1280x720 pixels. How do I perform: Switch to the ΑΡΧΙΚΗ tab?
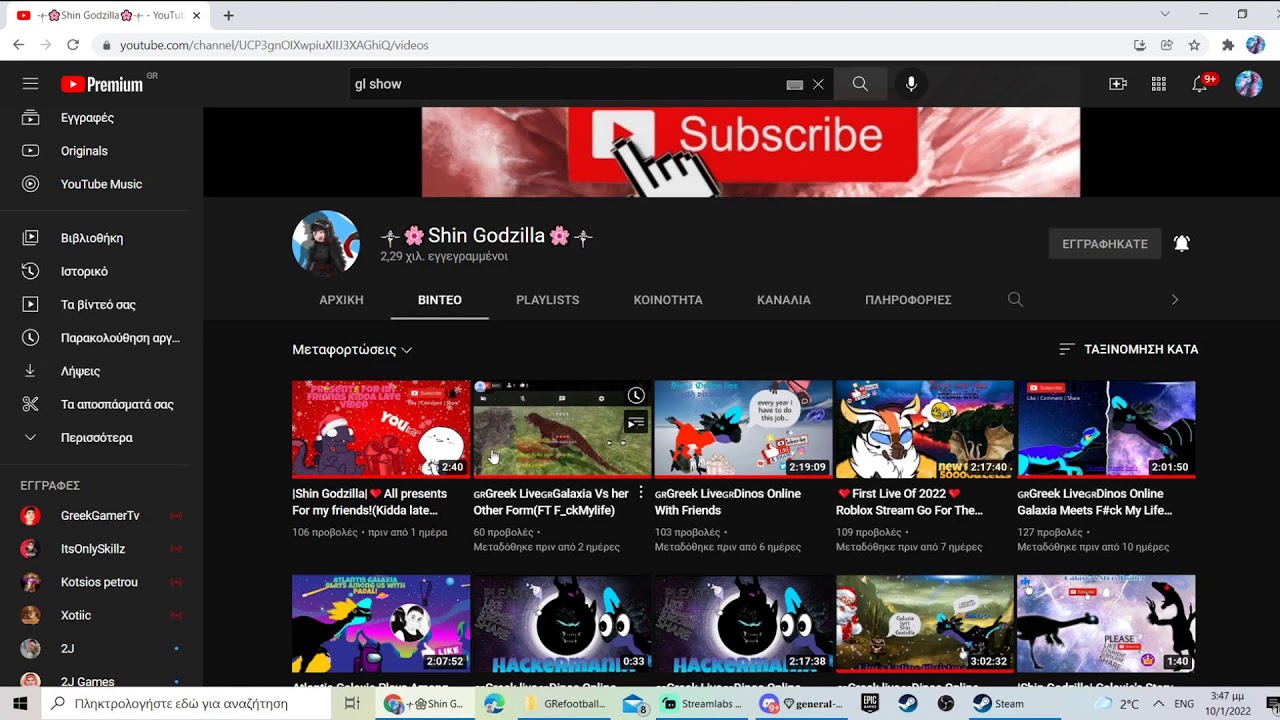[341, 300]
